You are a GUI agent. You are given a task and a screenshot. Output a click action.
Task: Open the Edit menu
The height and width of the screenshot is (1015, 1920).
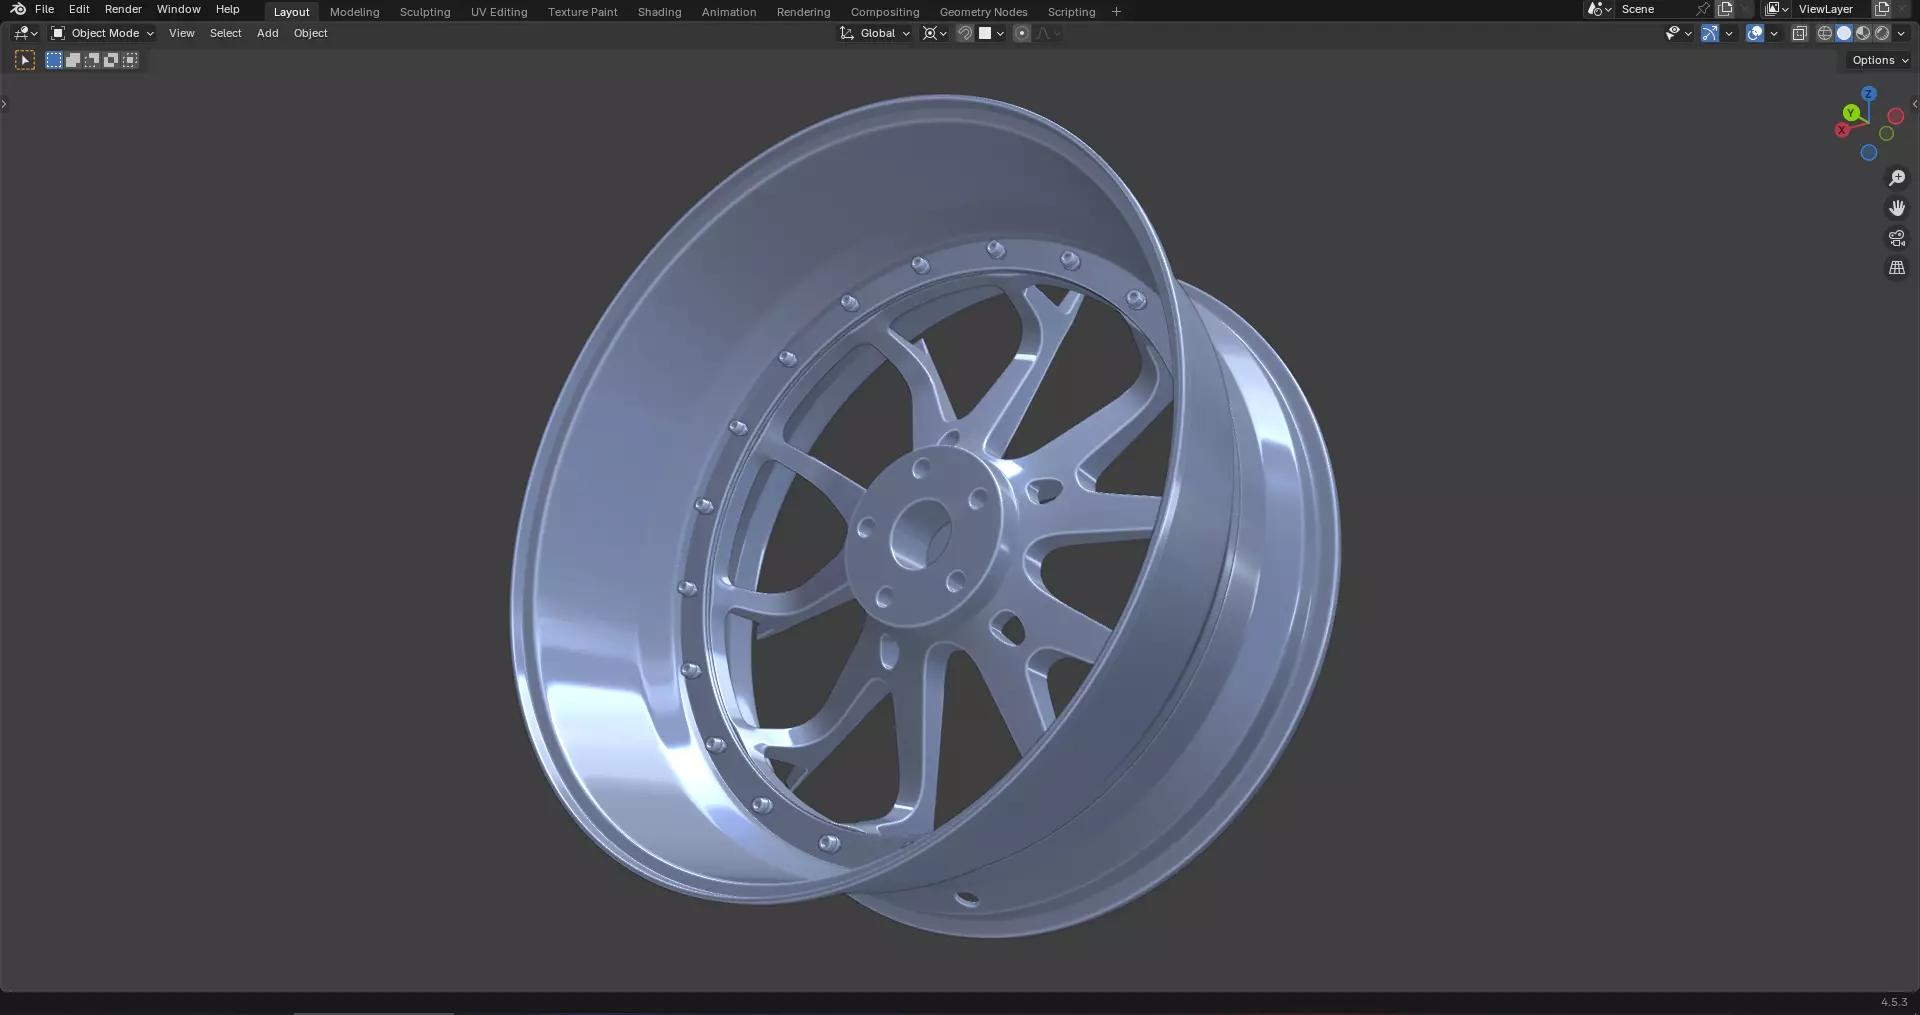point(79,9)
